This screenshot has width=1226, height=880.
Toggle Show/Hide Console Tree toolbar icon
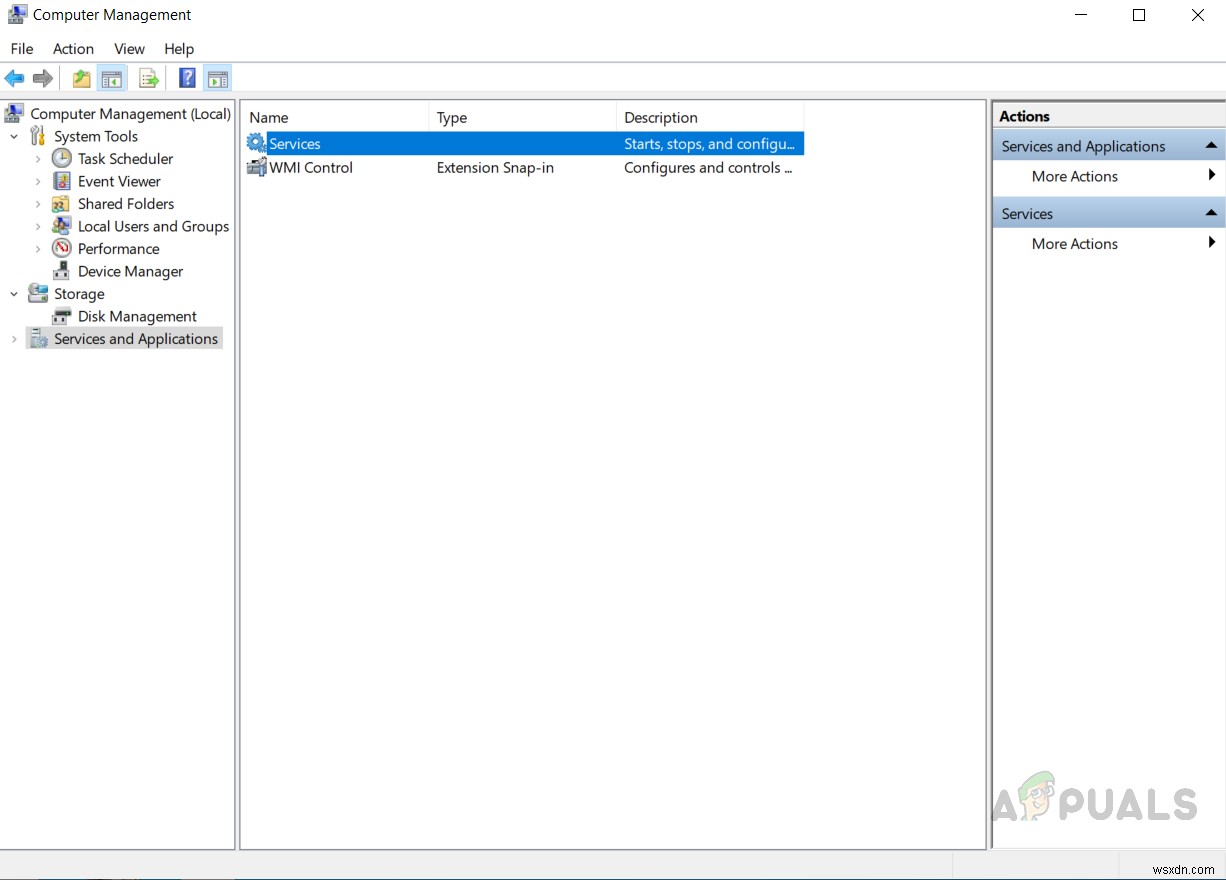pos(112,79)
